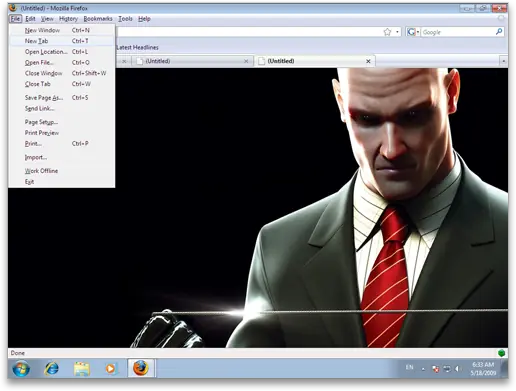The image size is (516, 391).
Task: Click into the Google search field
Action: (x=458, y=32)
